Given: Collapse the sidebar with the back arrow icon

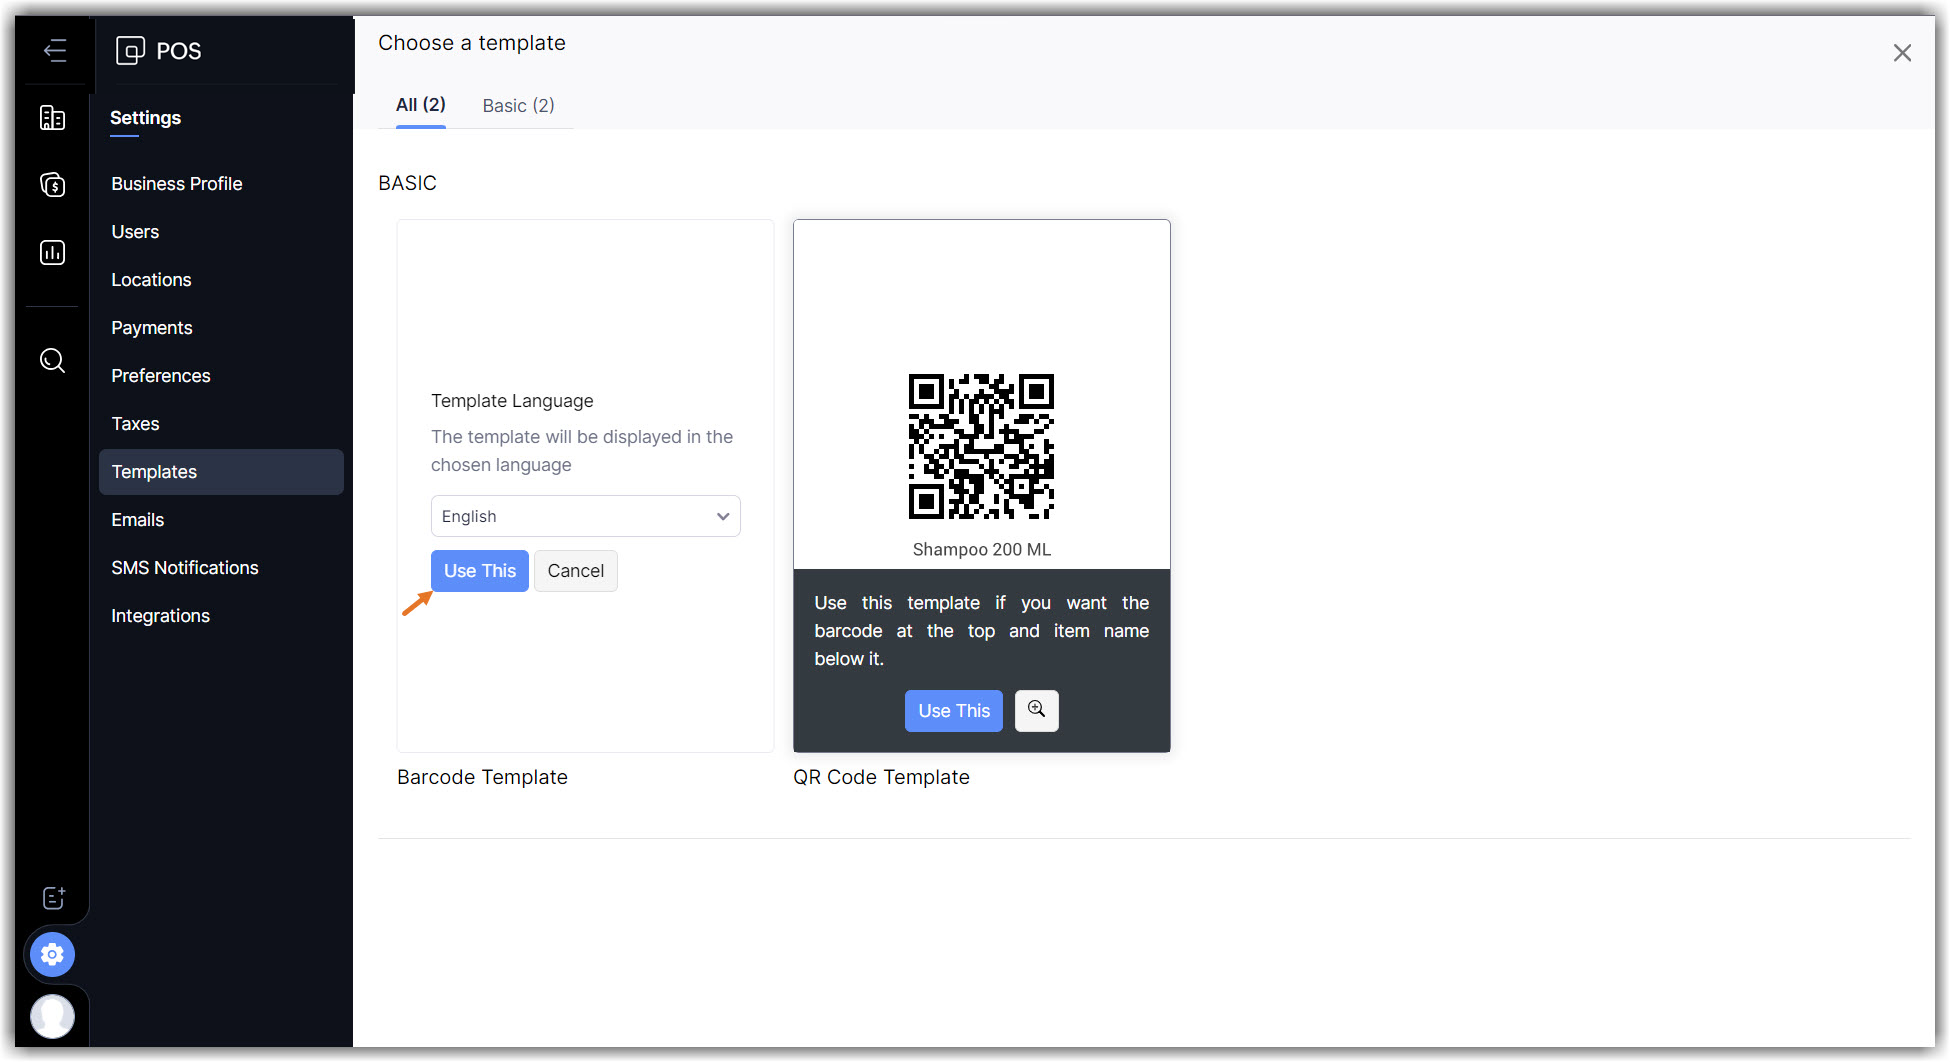Looking at the screenshot, I should 55,50.
